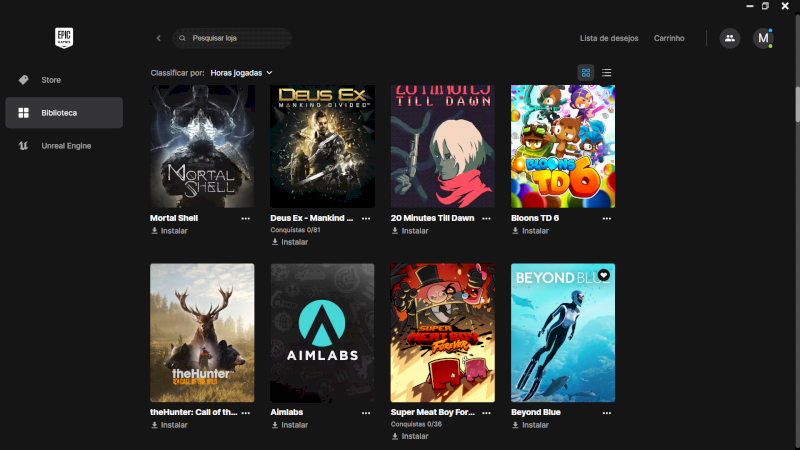The image size is (800, 450).
Task: Open Aimlabs three-dot options menu
Action: tap(366, 413)
